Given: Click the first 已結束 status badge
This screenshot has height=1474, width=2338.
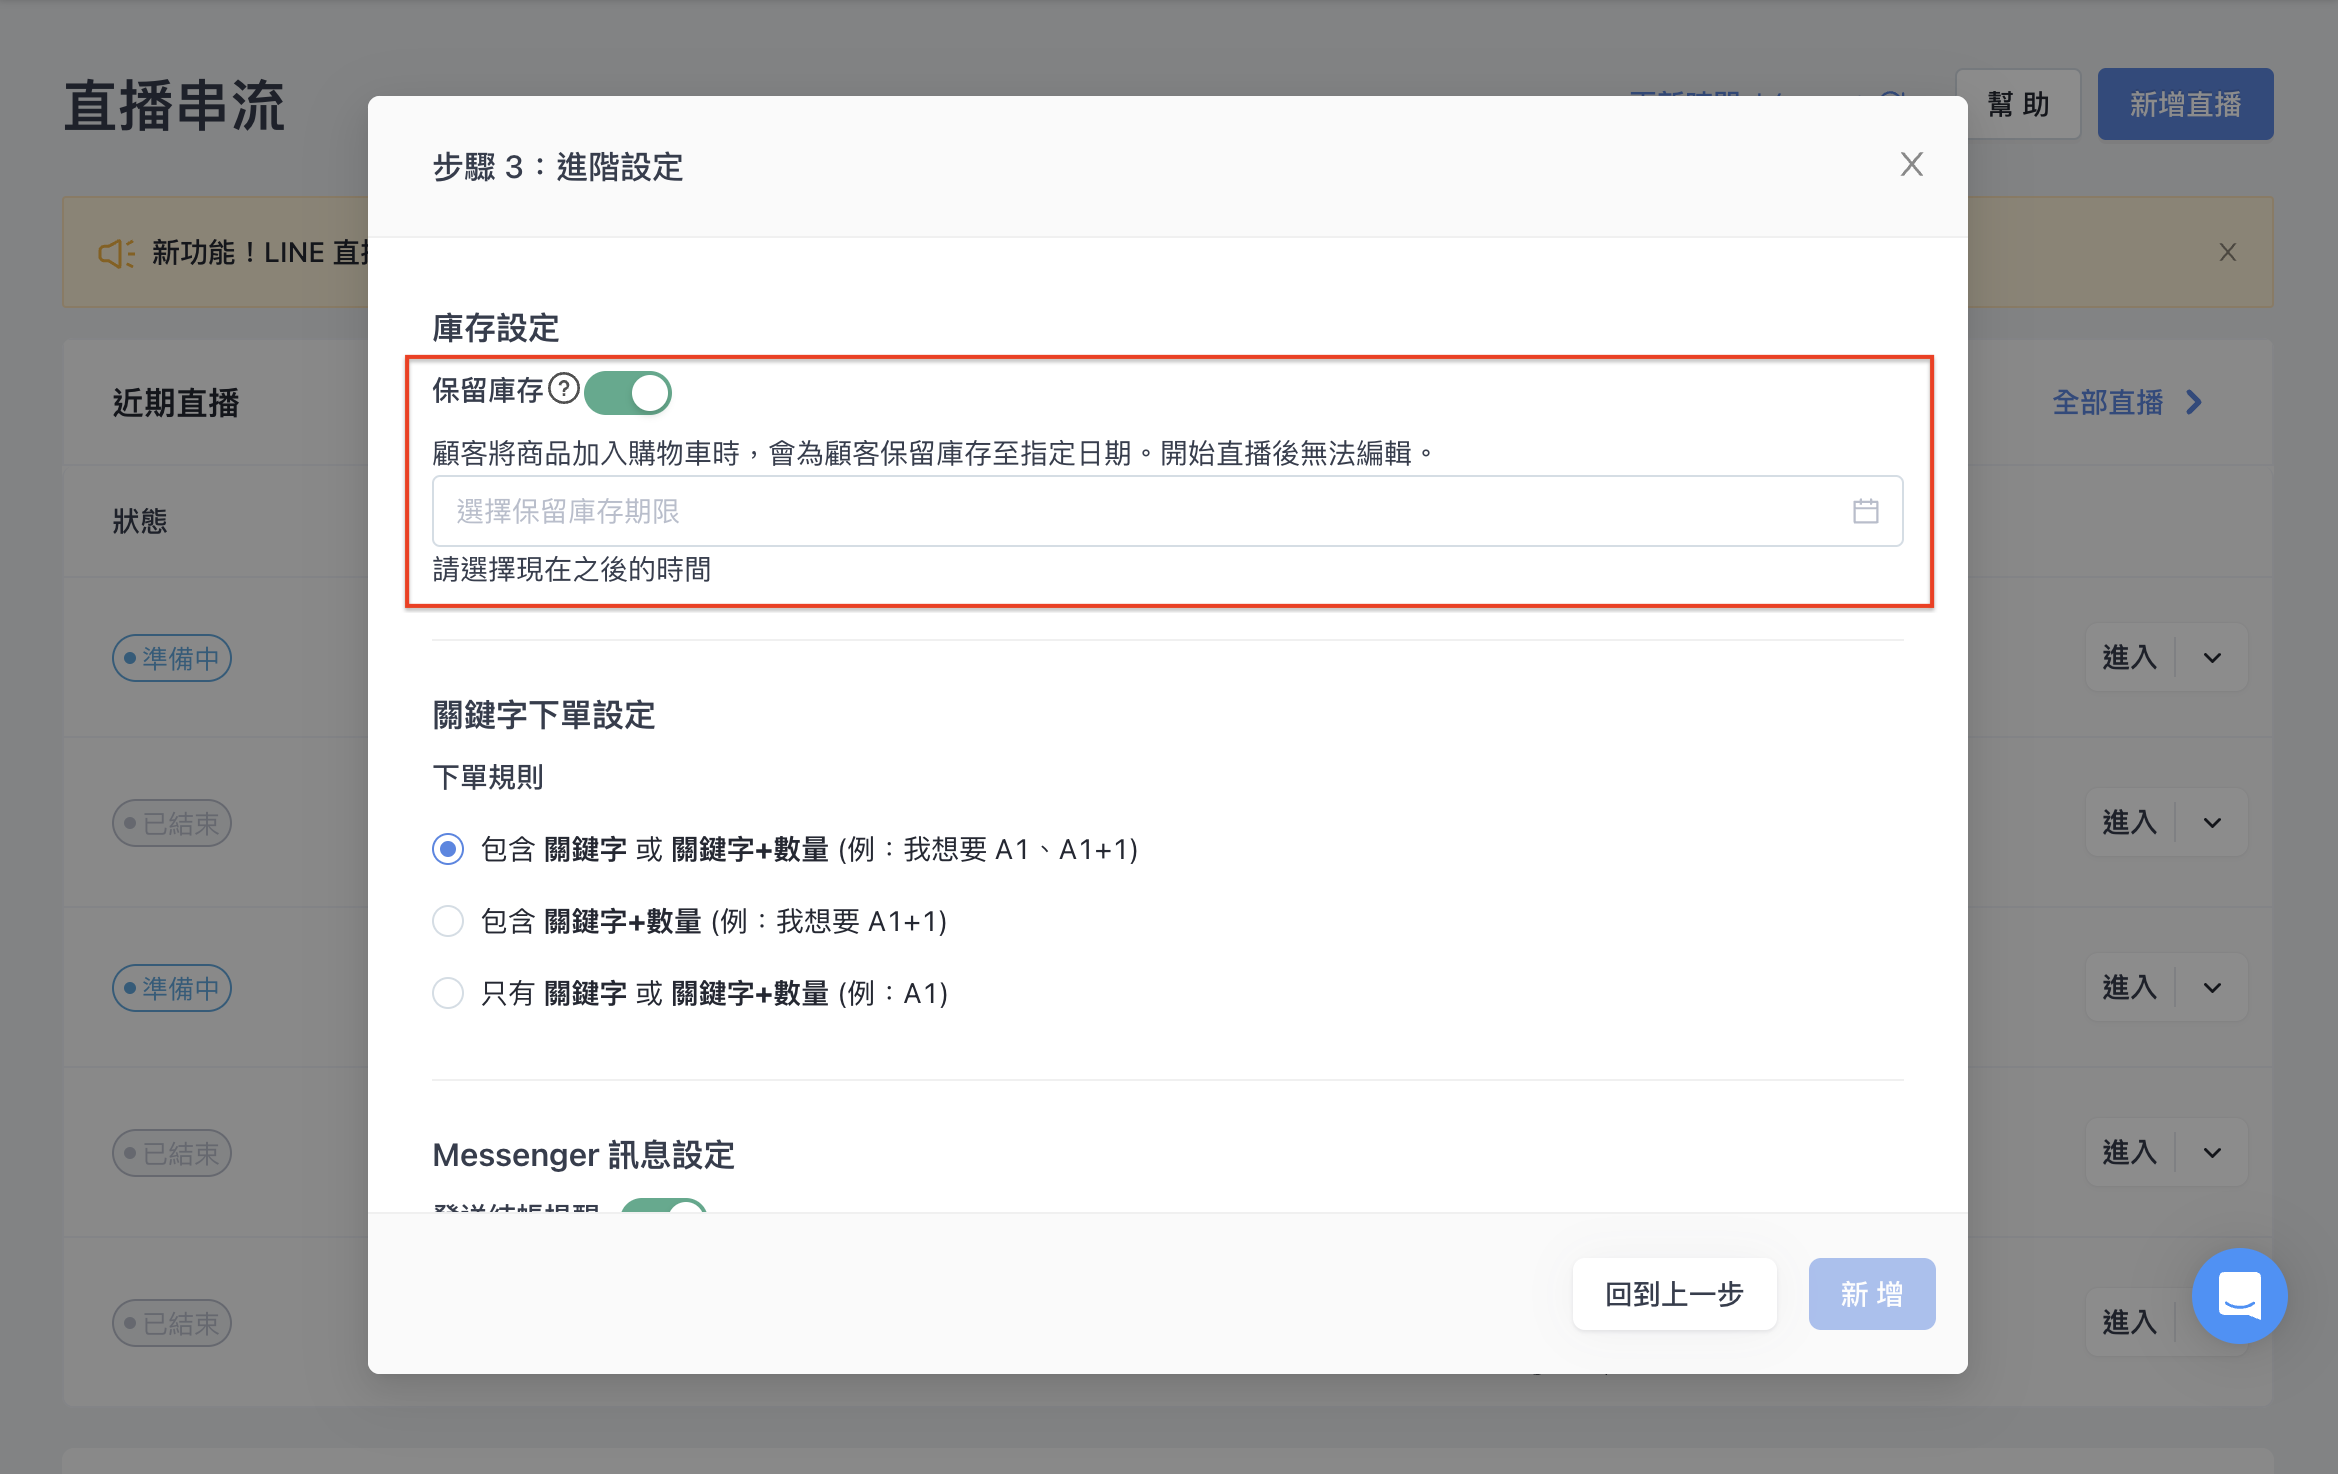Looking at the screenshot, I should 172,823.
